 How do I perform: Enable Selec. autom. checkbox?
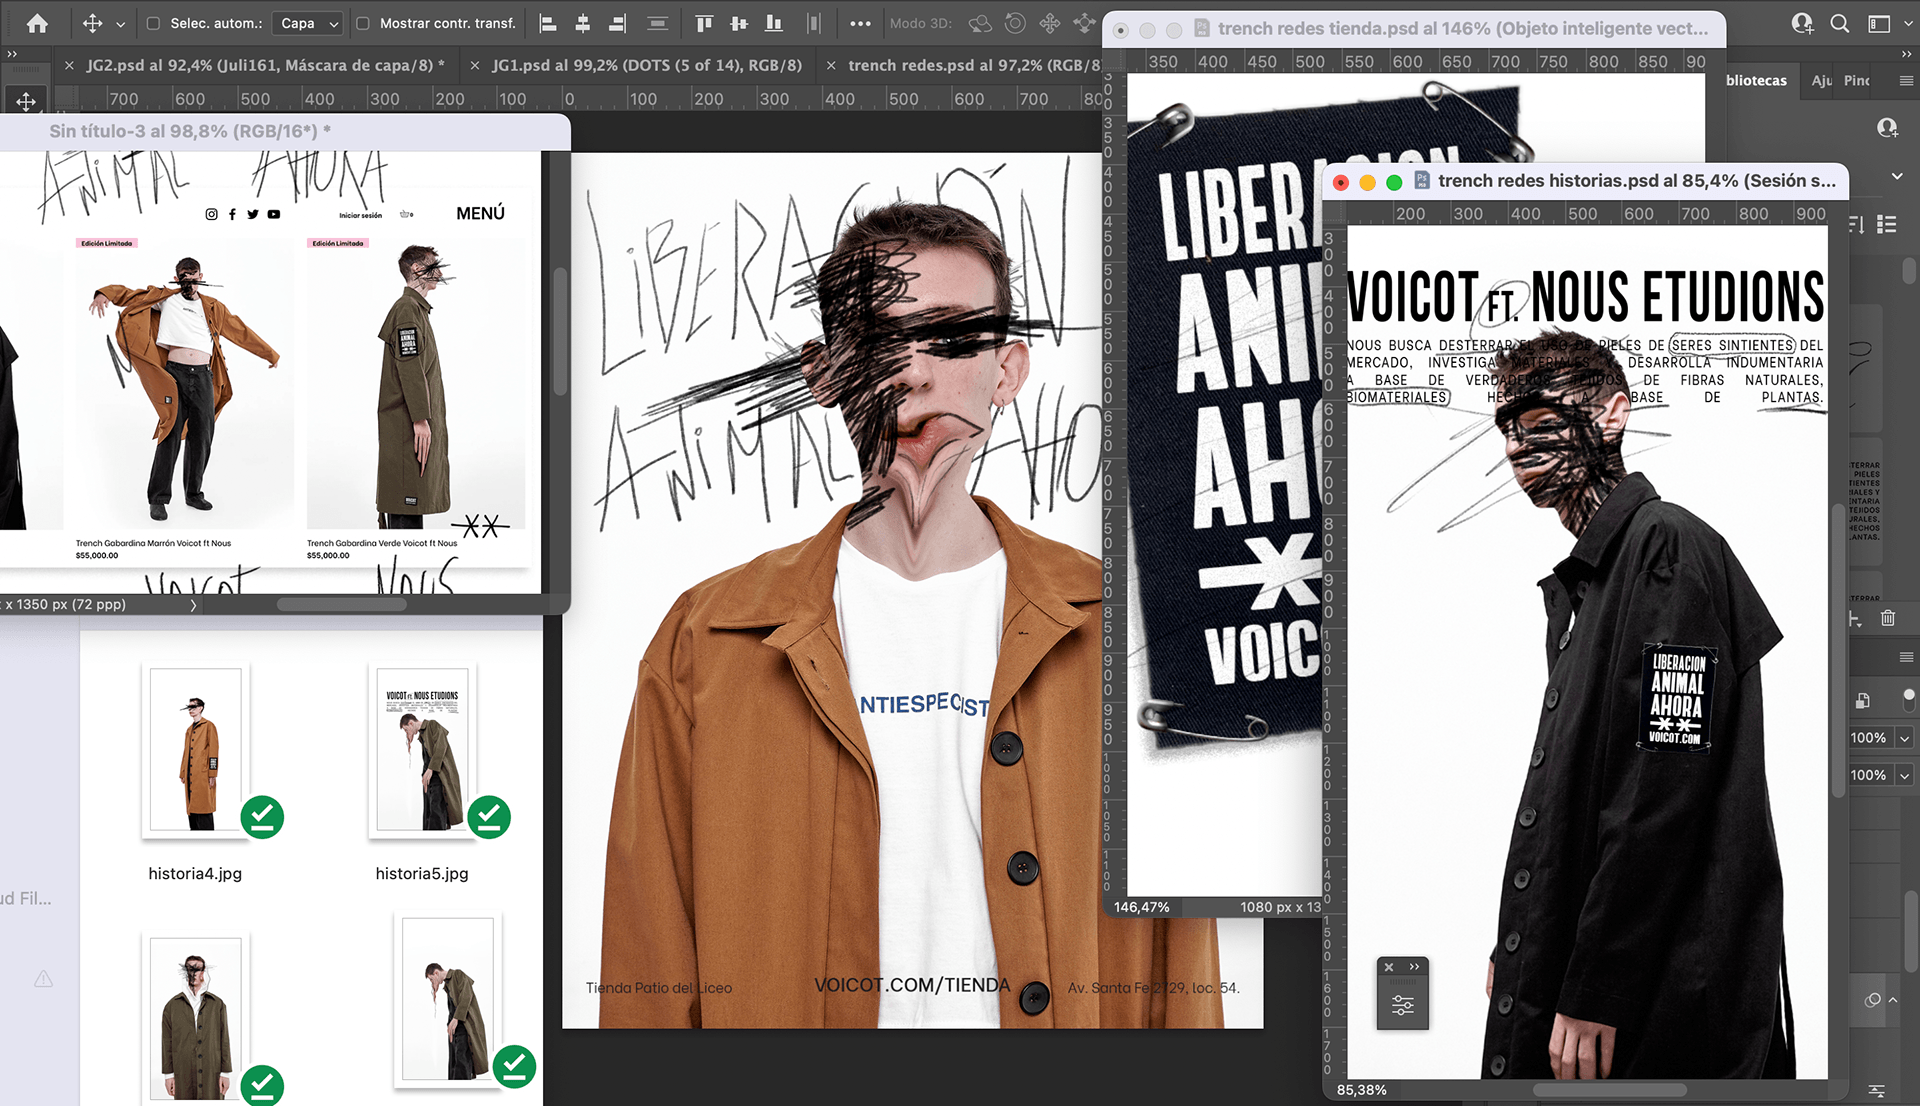click(x=153, y=23)
